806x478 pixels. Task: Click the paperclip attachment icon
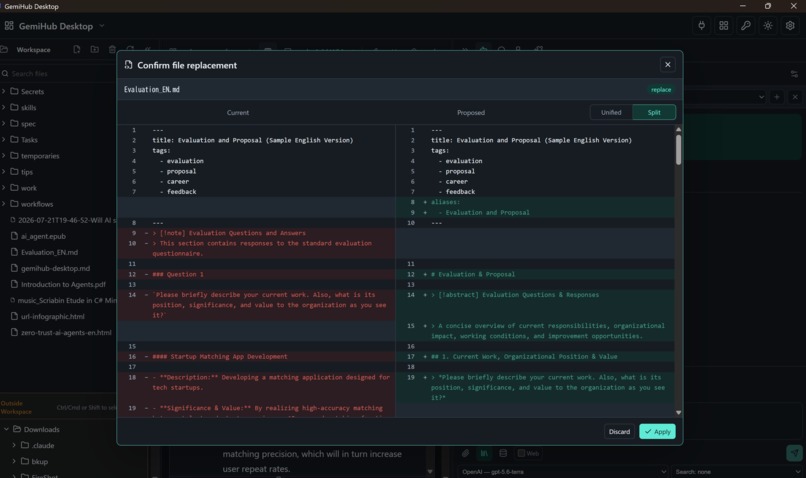tap(465, 453)
